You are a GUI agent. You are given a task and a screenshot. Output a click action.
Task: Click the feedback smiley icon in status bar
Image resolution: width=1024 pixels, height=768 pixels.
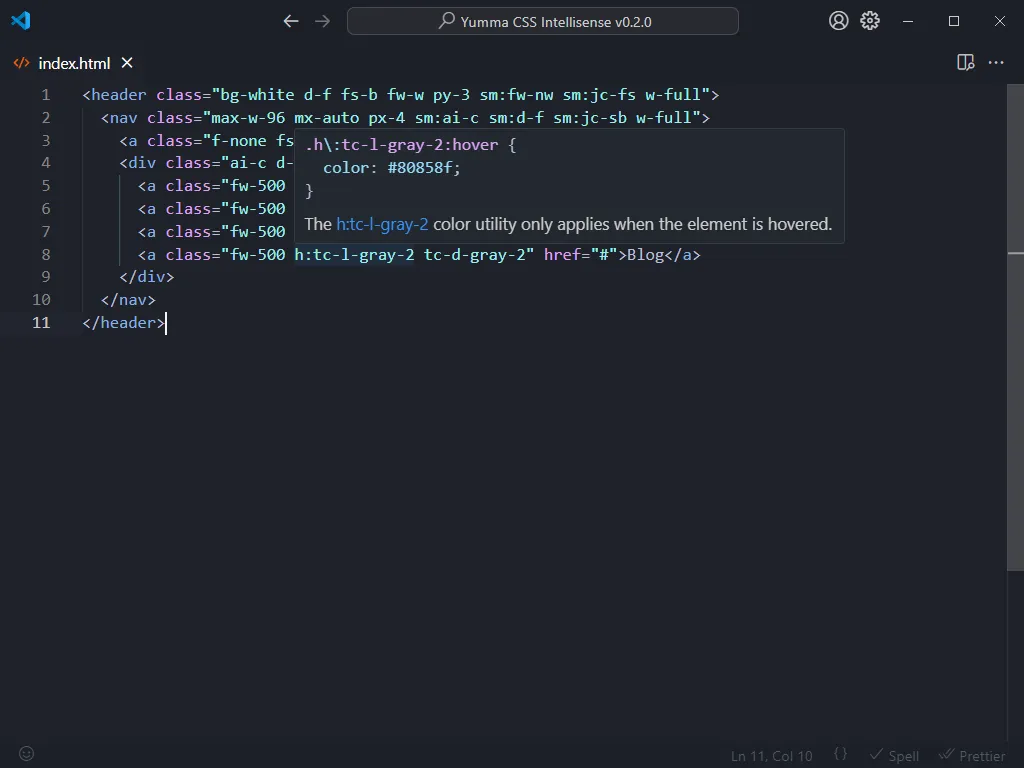pyautogui.click(x=26, y=754)
